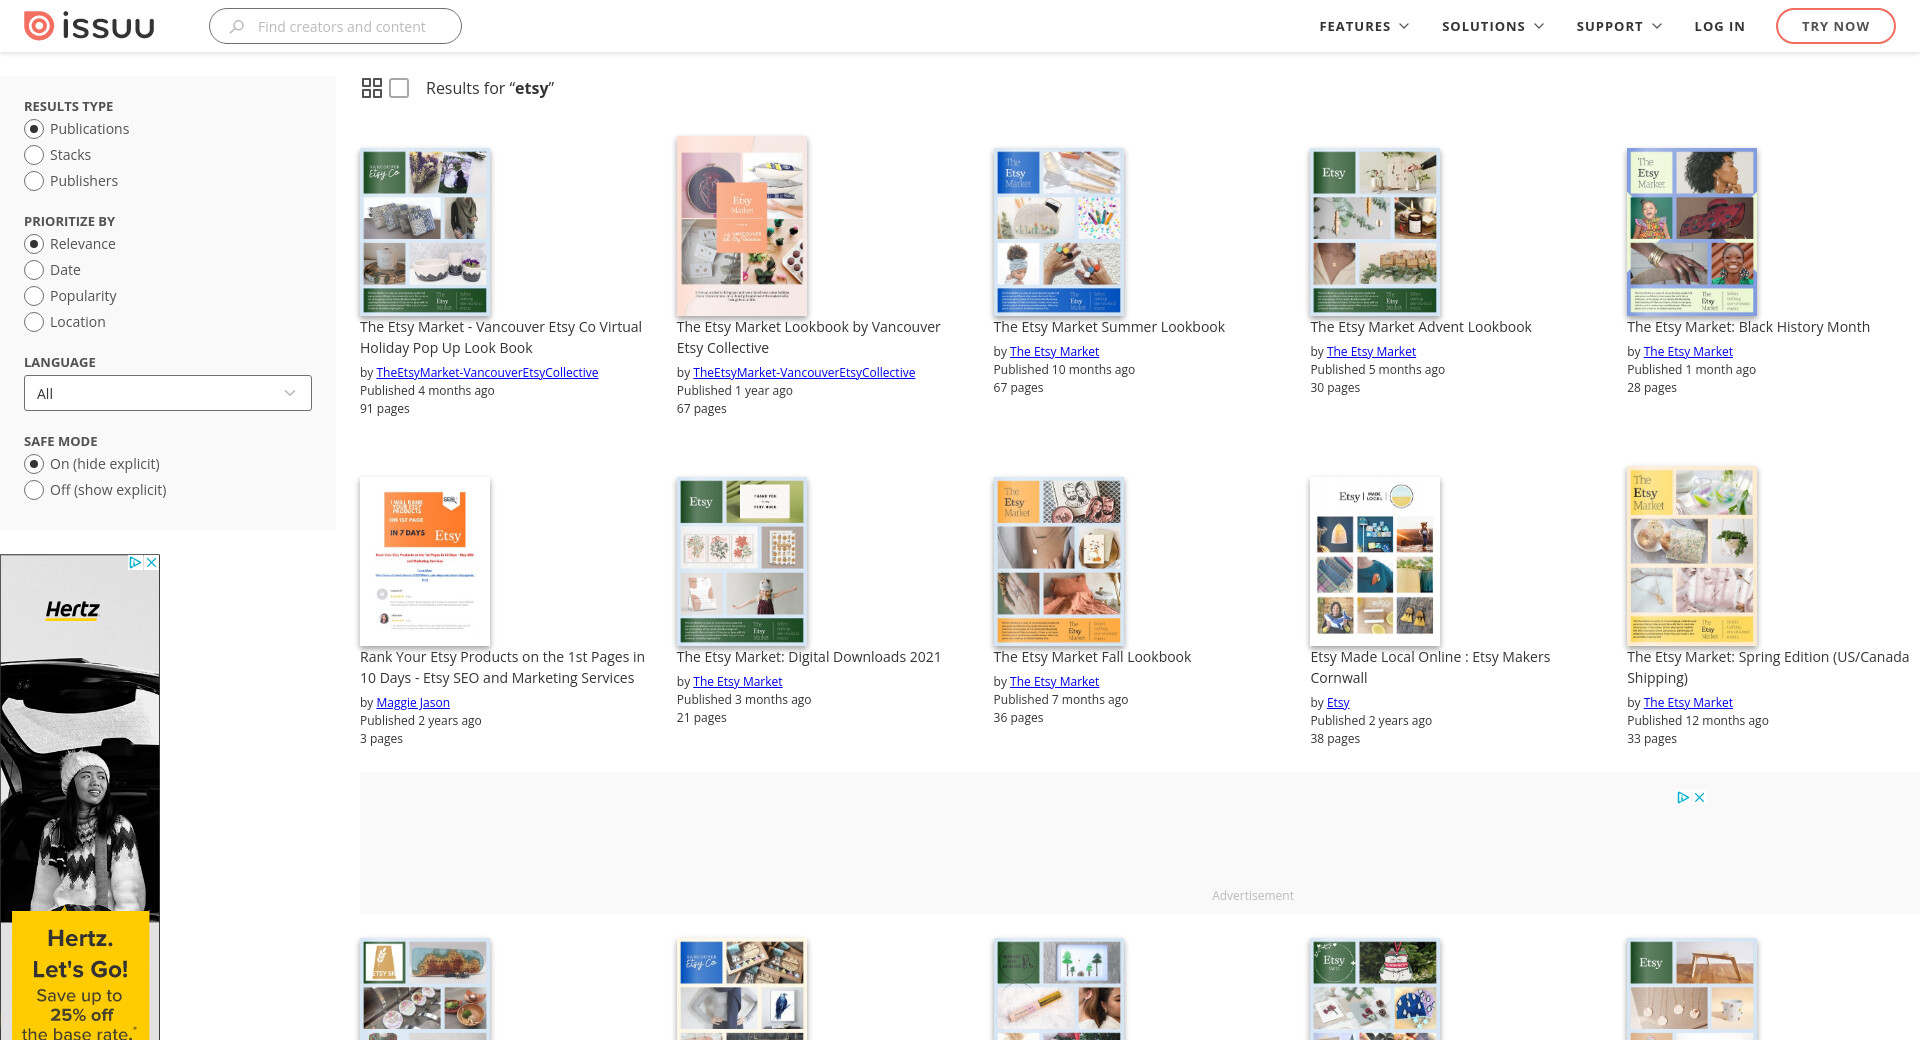Prioritize results by Date
Image resolution: width=1920 pixels, height=1040 pixels.
(34, 270)
